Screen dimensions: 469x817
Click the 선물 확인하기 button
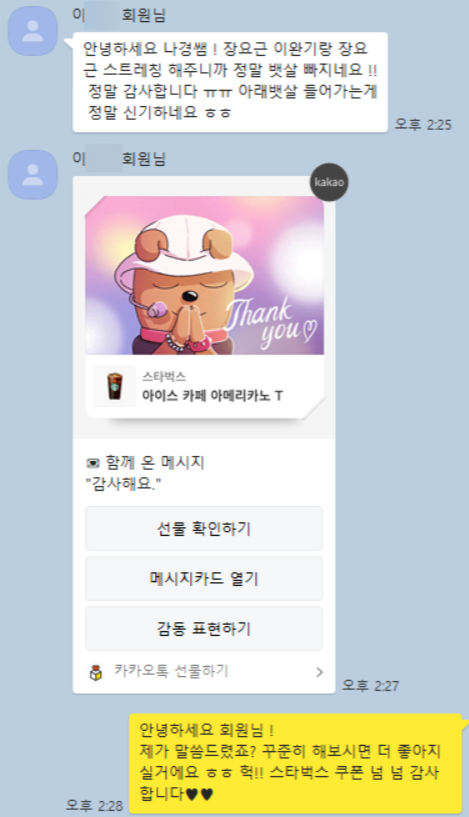click(x=204, y=528)
